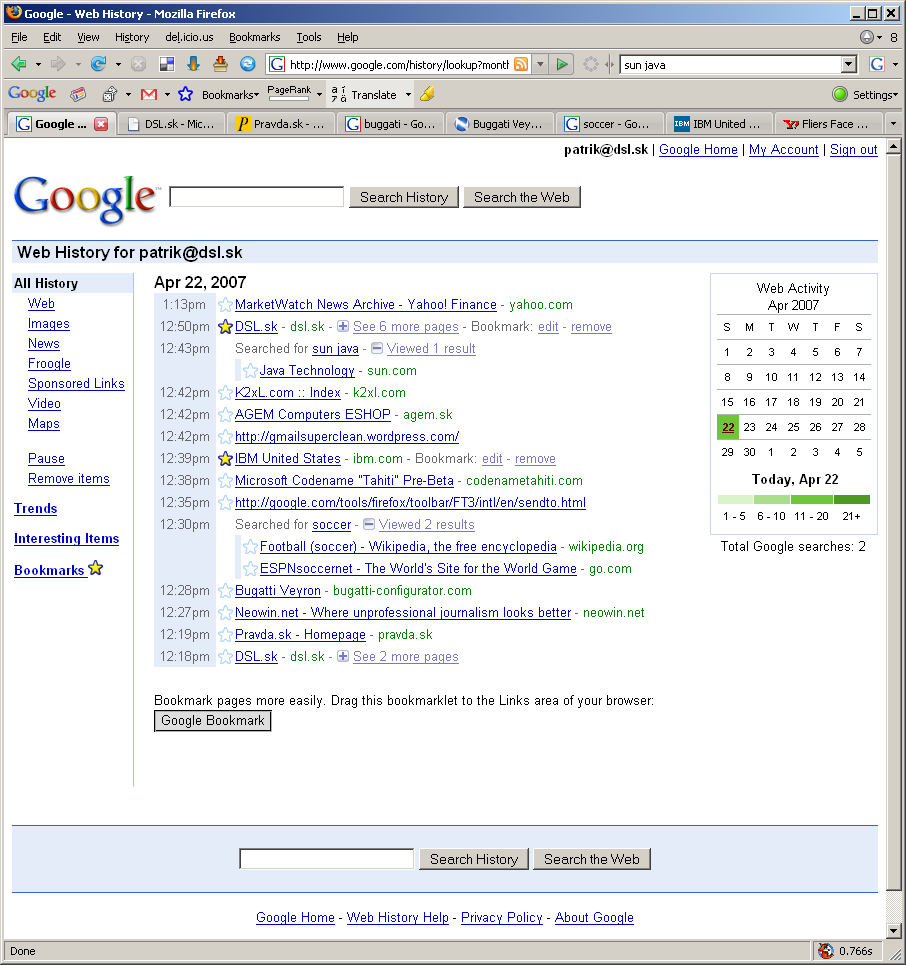Screen dimensions: 906x965
Task: Open the Settings dropdown on Google Toolbar
Action: pos(875,95)
